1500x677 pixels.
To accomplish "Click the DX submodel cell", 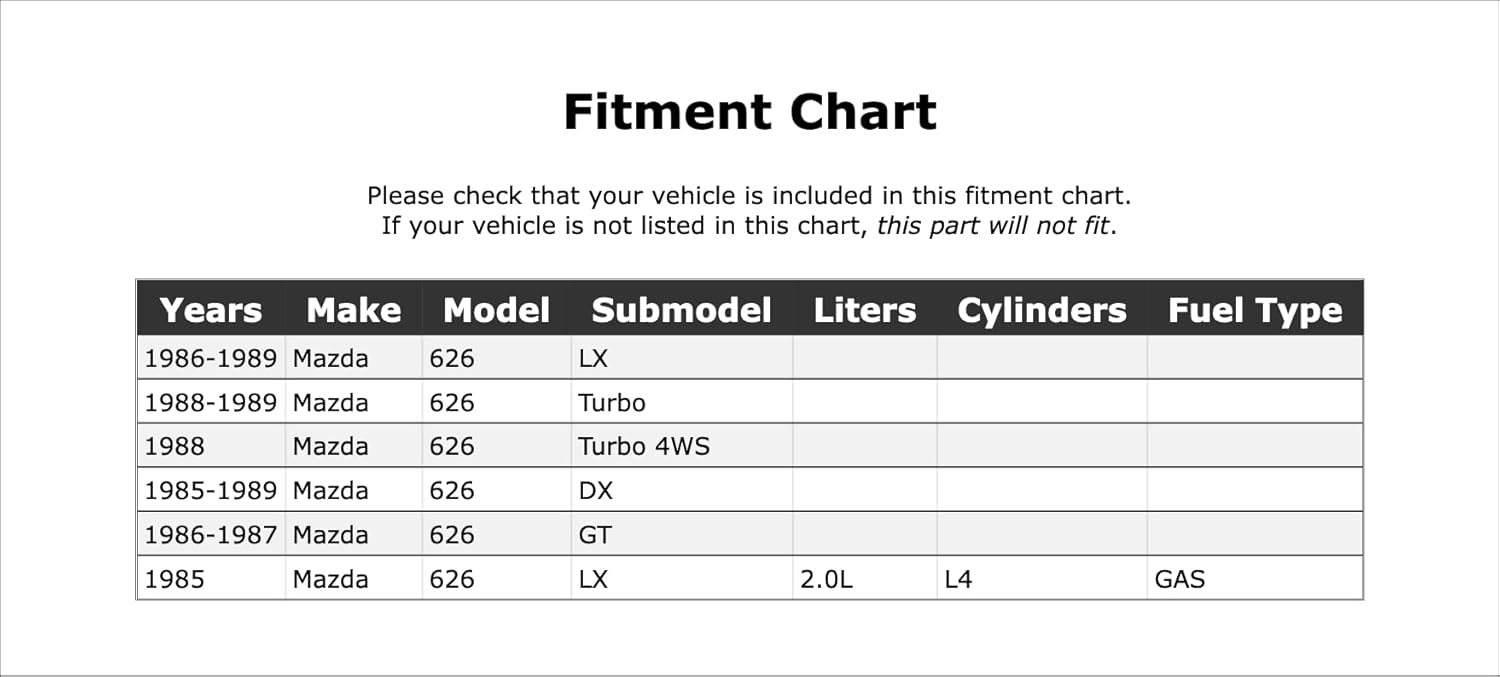I will click(x=682, y=490).
